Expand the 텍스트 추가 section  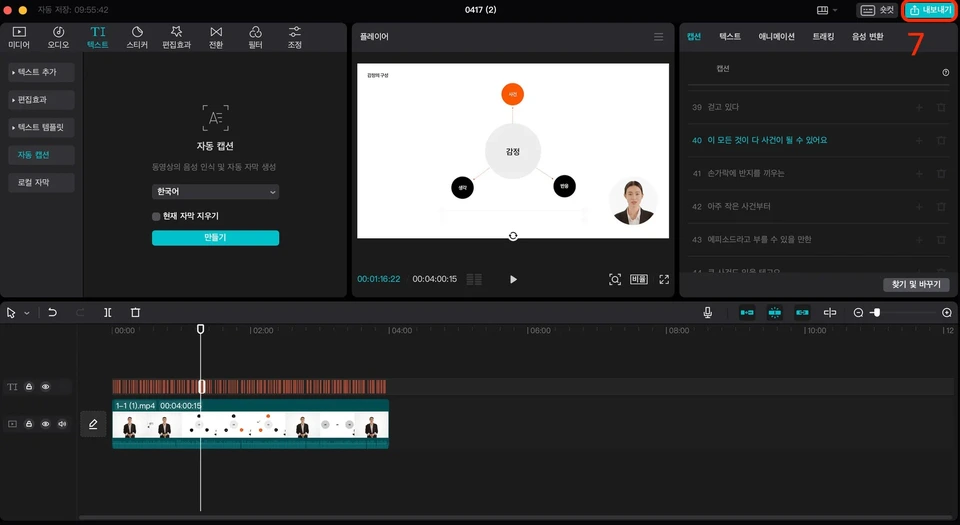click(42, 72)
